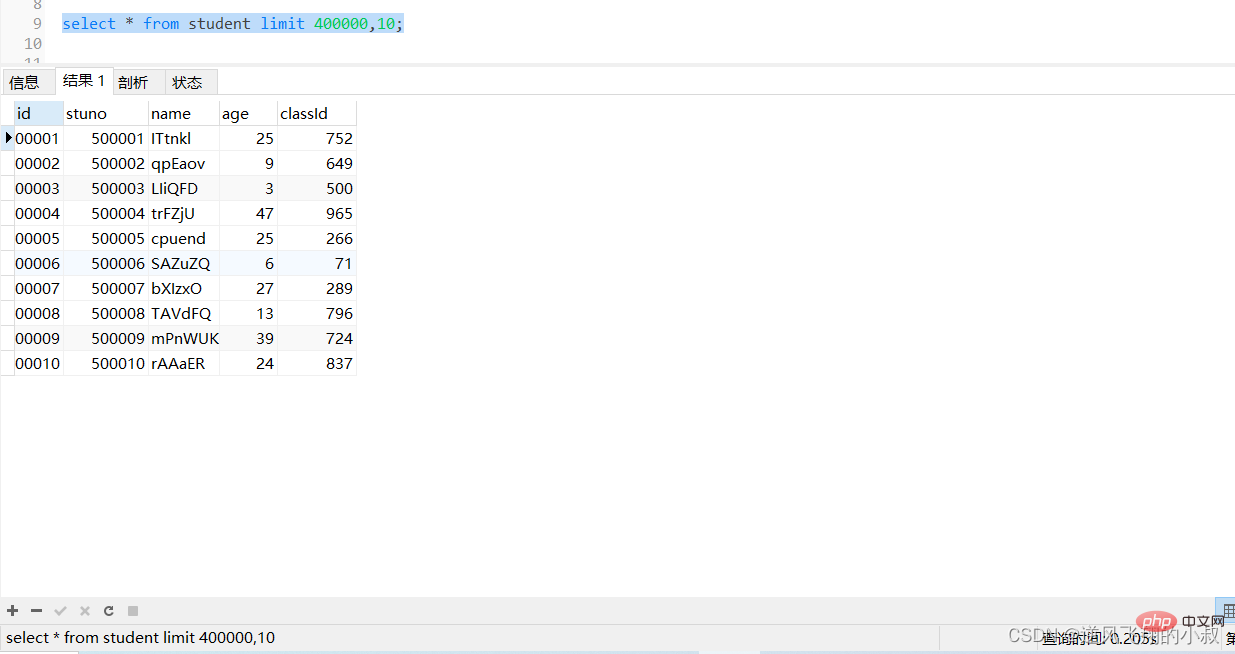This screenshot has height=654, width=1235.
Task: Add a new record with plus icon
Action: click(13, 610)
